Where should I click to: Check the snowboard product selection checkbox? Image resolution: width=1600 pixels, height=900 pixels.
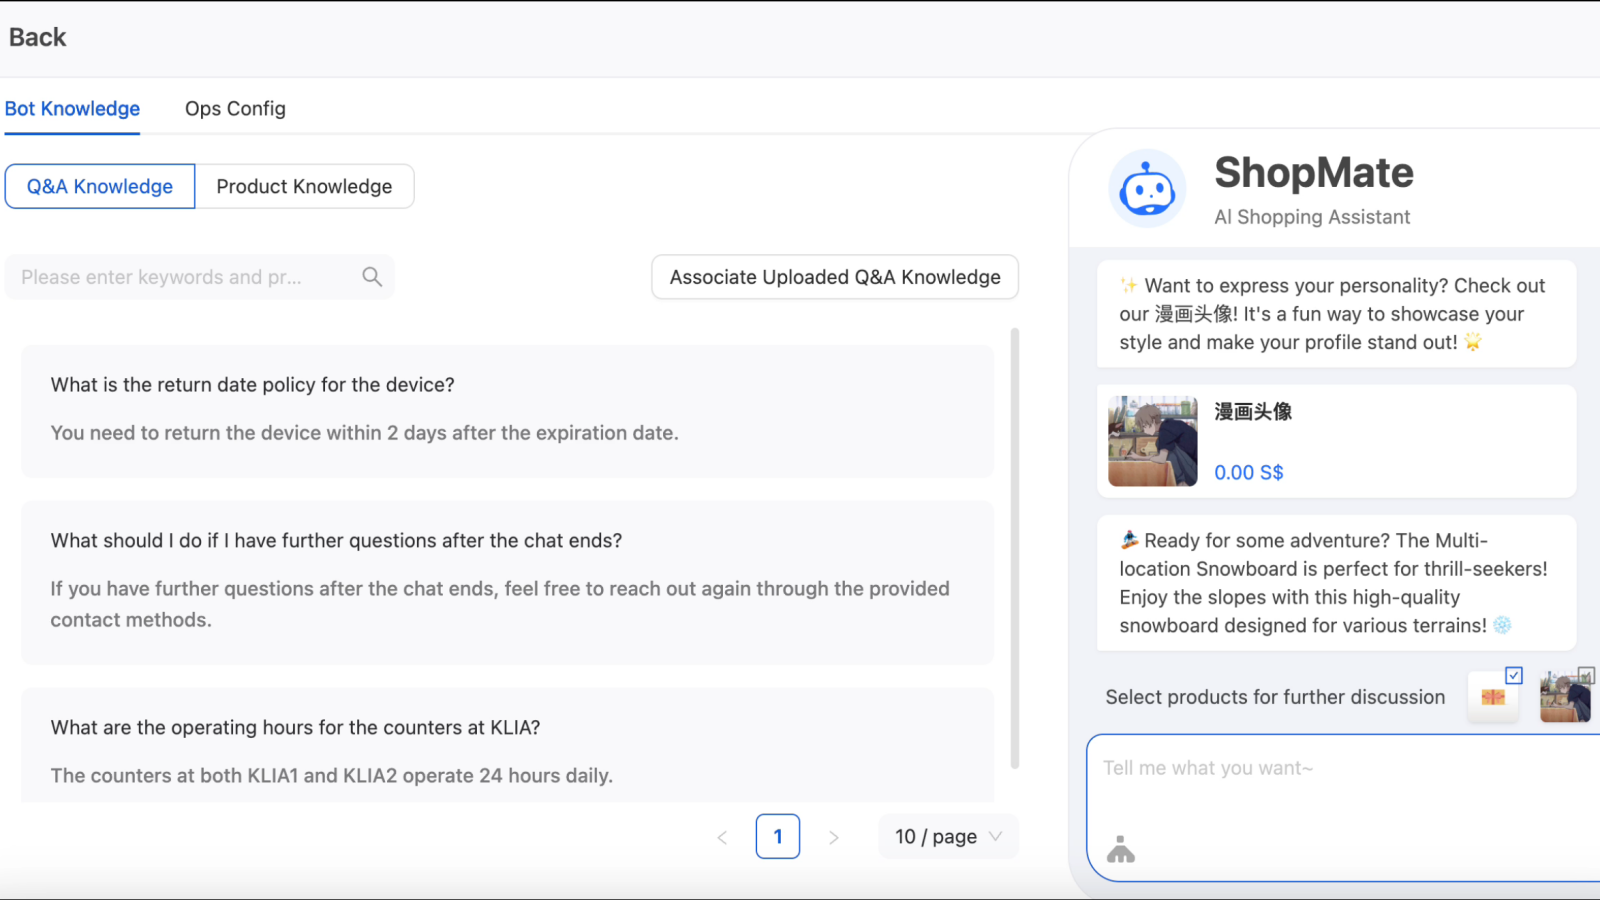coord(1514,675)
